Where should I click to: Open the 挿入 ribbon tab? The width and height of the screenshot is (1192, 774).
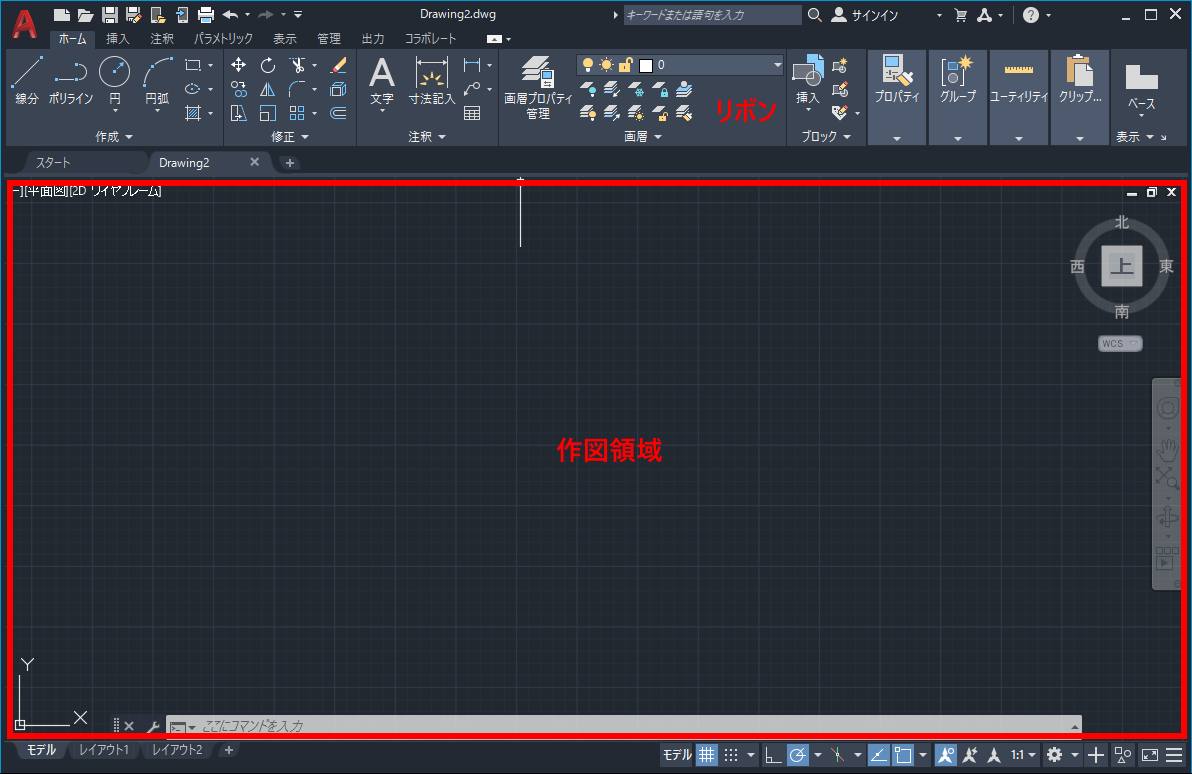(x=117, y=39)
